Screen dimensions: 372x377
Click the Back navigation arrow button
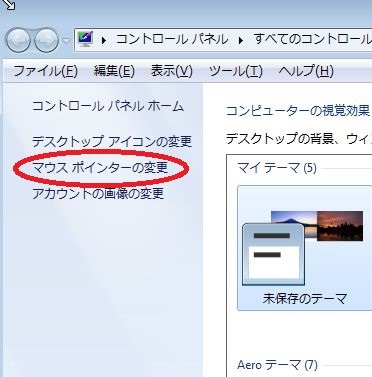[18, 40]
